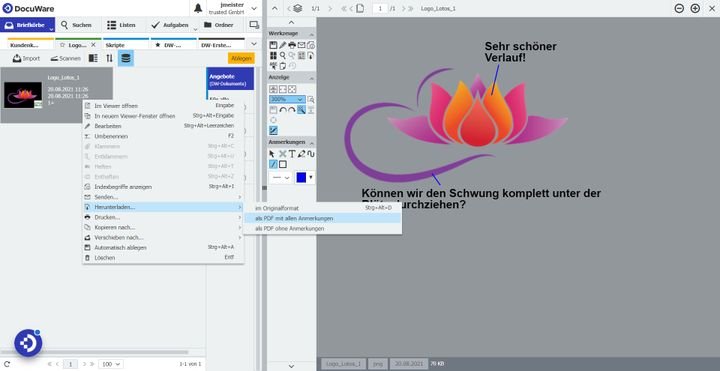Zoom in with the plus button
The image size is (720, 371).
pyautogui.click(x=695, y=8)
